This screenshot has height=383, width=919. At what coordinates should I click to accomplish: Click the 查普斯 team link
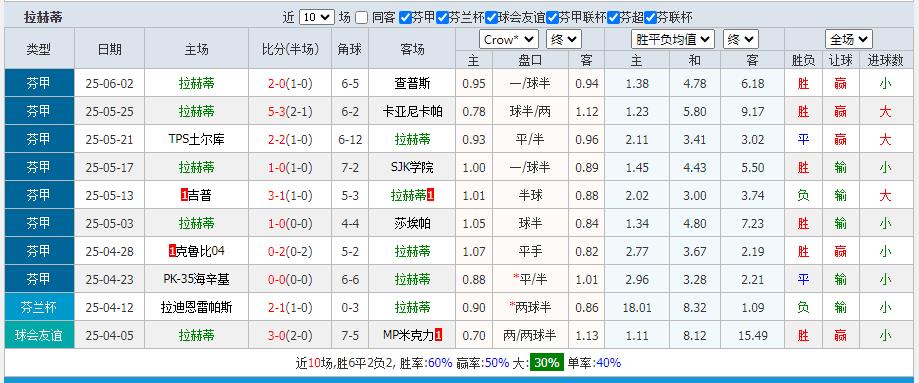pyautogui.click(x=413, y=84)
